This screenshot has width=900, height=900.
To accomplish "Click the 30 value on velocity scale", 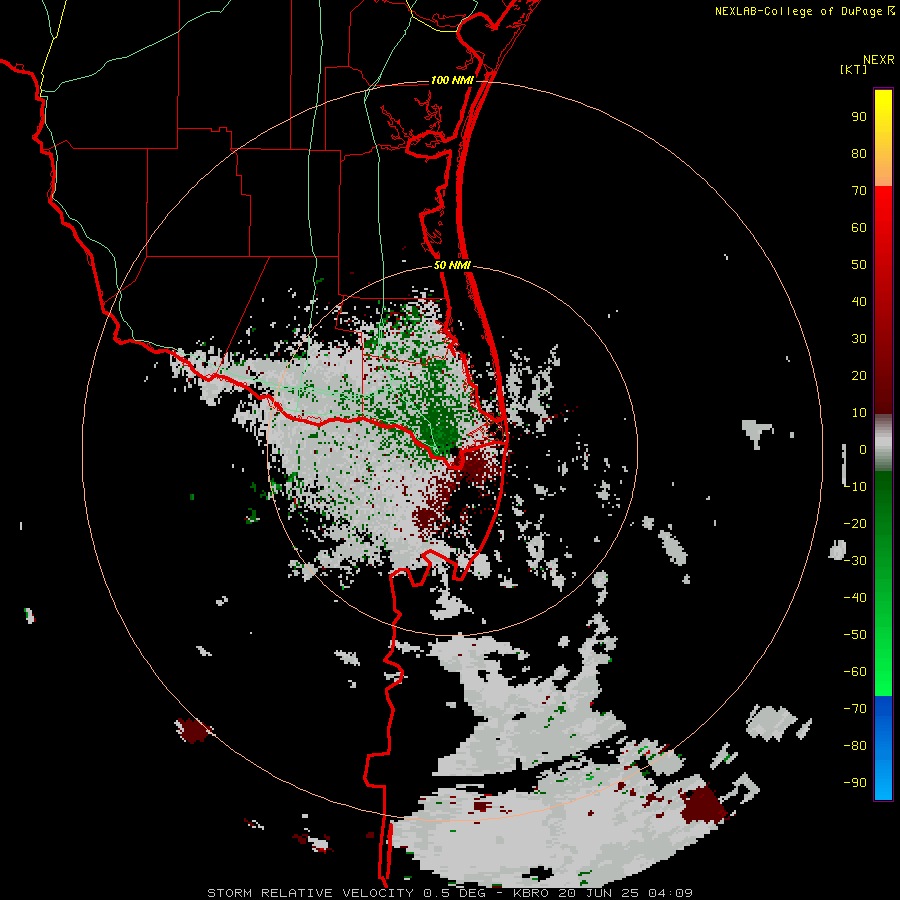I will pyautogui.click(x=859, y=339).
